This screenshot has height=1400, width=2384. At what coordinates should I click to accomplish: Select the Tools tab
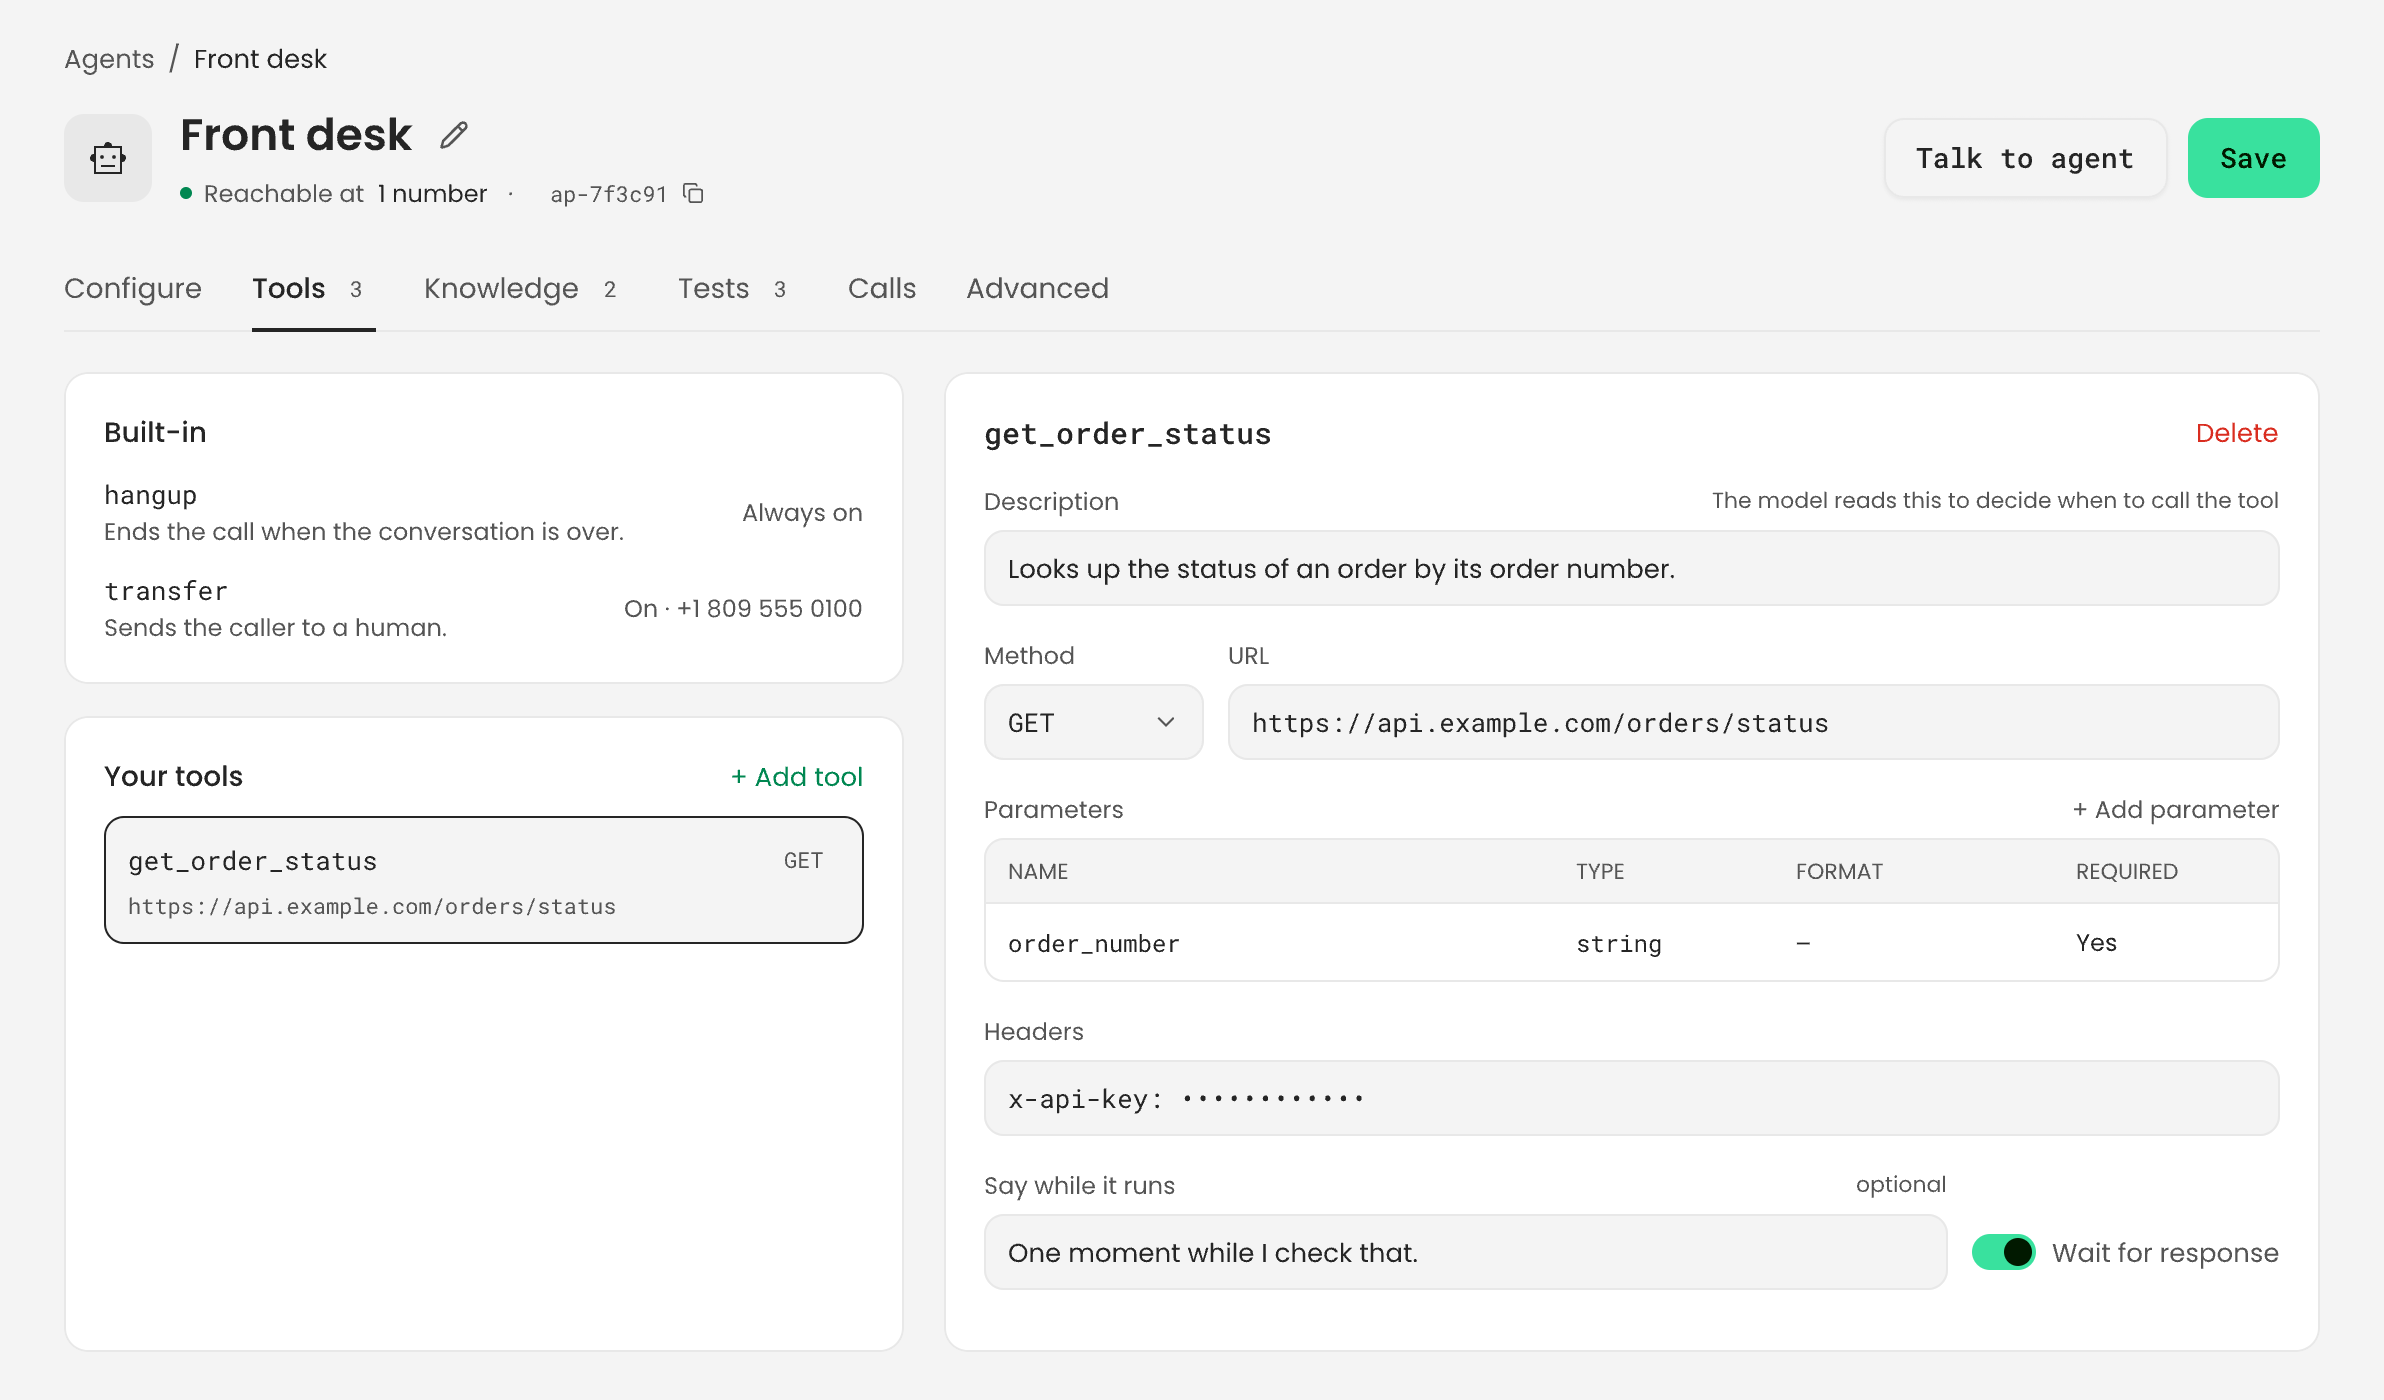pos(313,288)
